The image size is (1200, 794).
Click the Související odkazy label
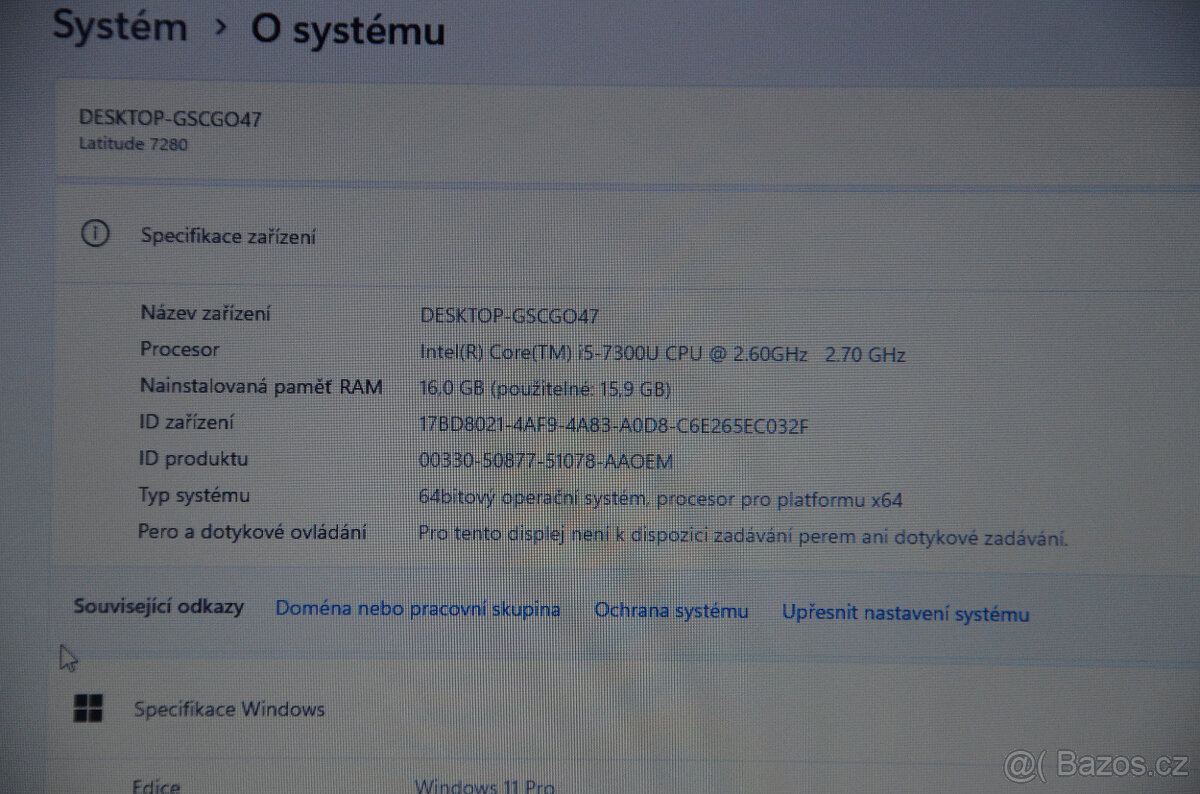(159, 607)
